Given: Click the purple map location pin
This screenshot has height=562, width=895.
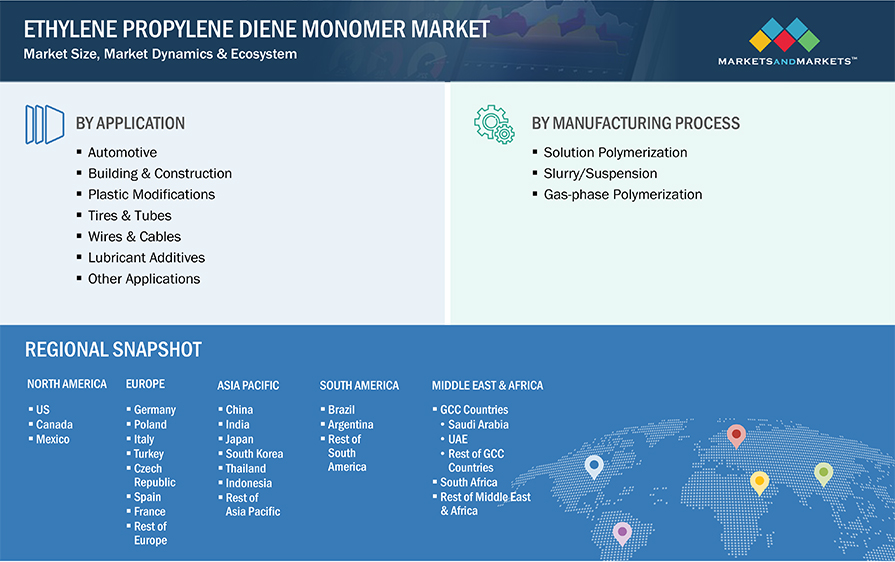Looking at the screenshot, I should pos(622,532).
